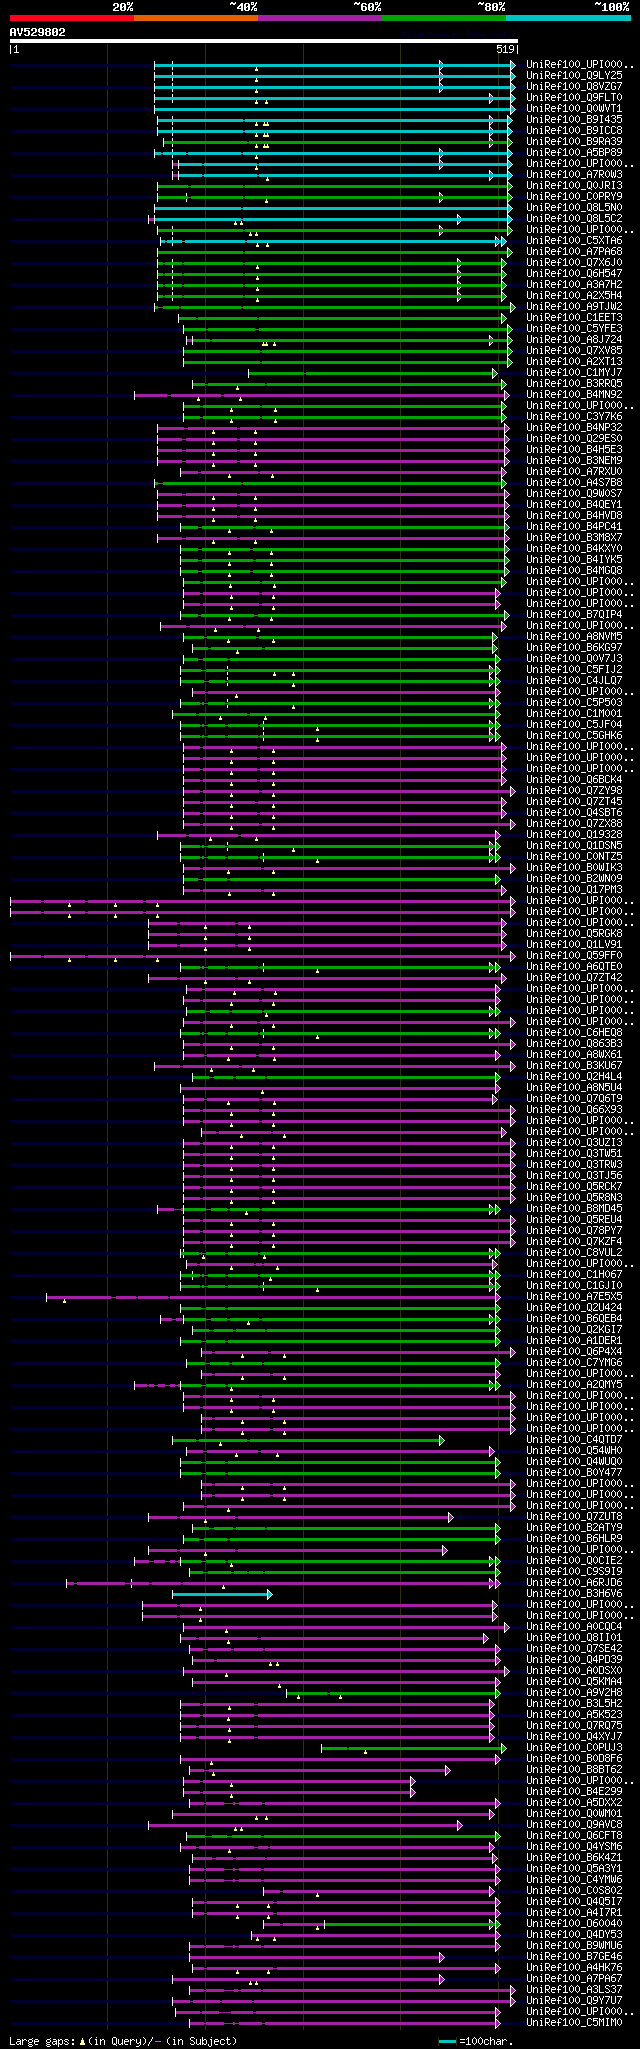Select alignment label UniRef100_A7R0W3
640x2049 pixels.
[x=574, y=174]
